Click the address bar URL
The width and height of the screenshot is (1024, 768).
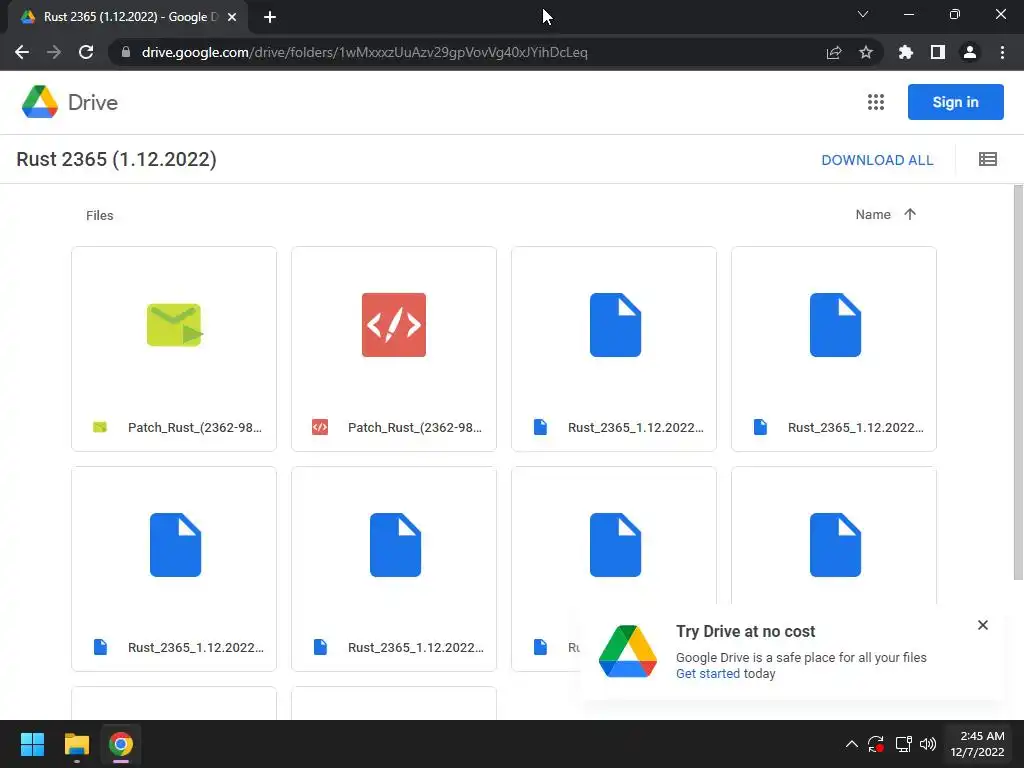(x=364, y=52)
